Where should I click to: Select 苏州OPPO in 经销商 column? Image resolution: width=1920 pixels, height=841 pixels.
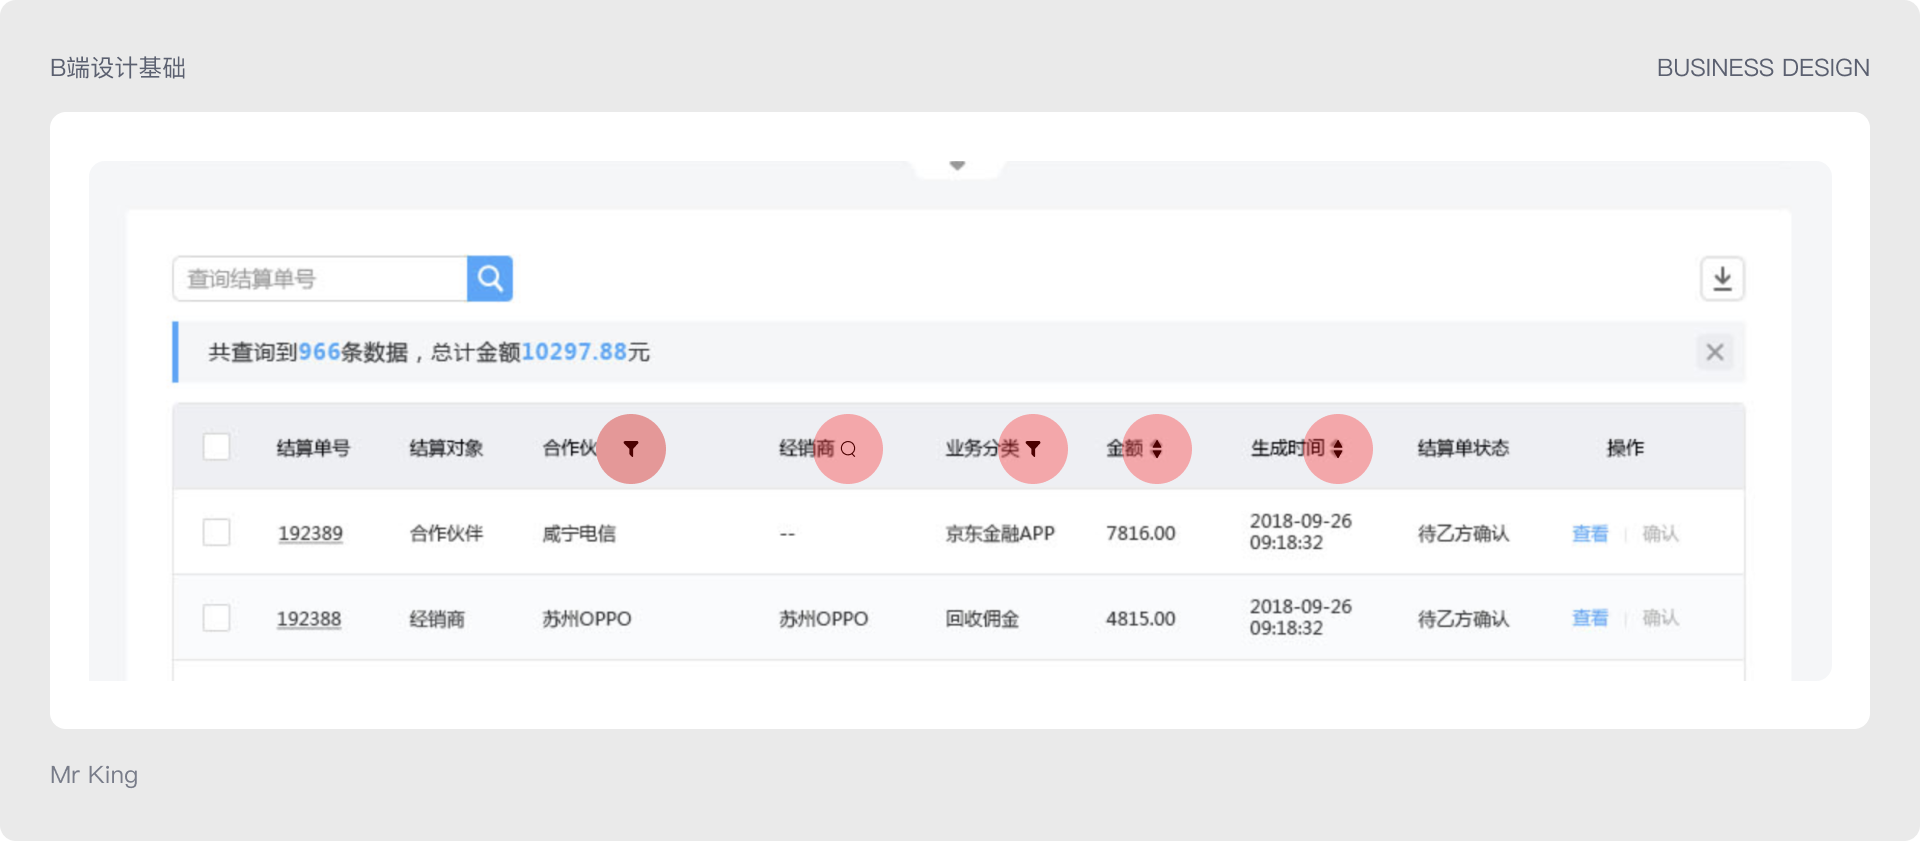coord(823,619)
